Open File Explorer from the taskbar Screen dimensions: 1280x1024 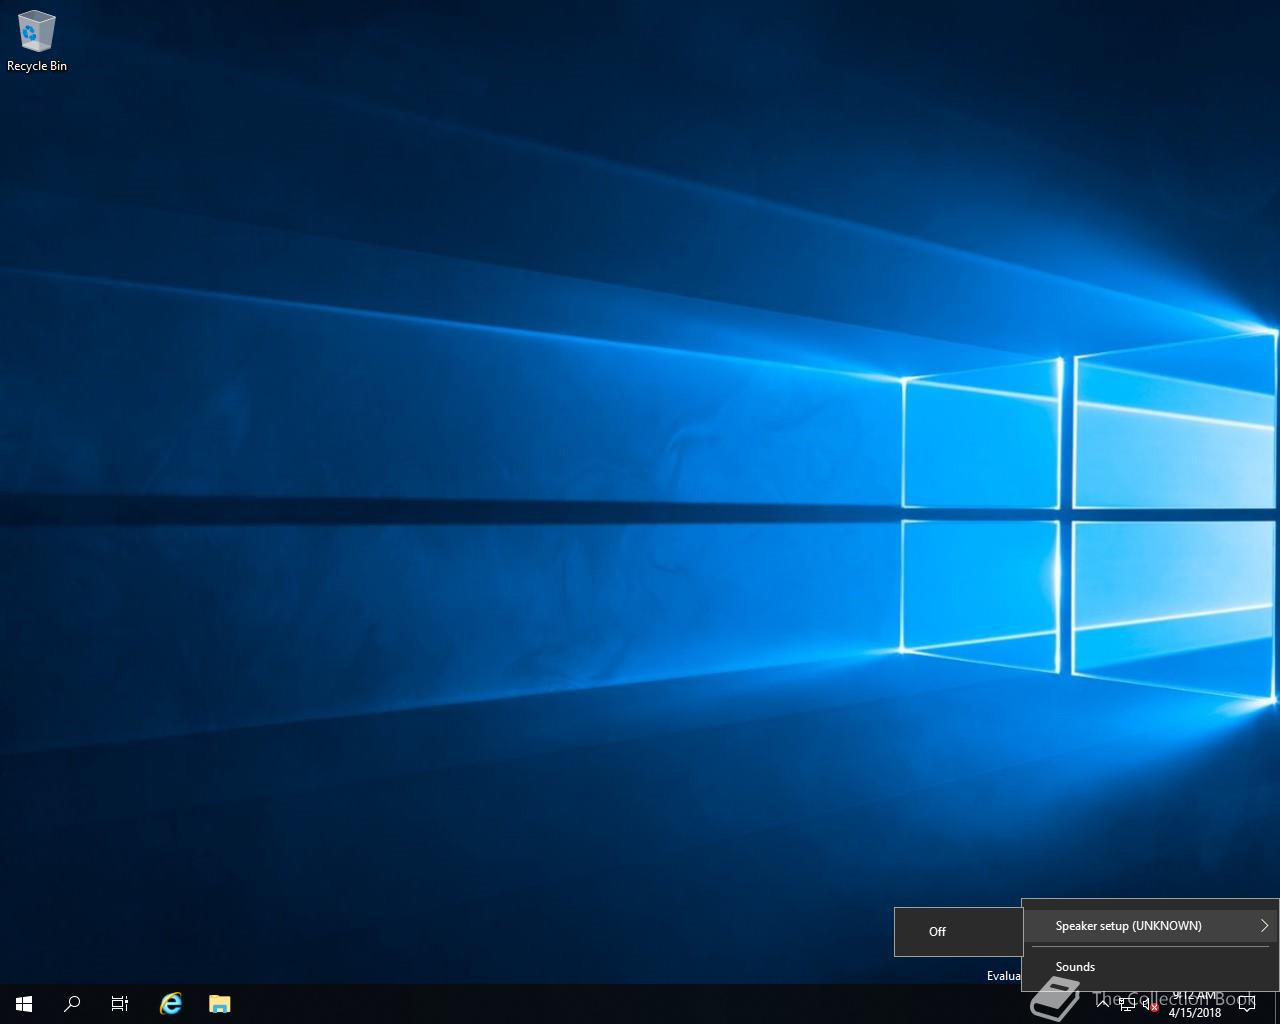coord(219,1003)
